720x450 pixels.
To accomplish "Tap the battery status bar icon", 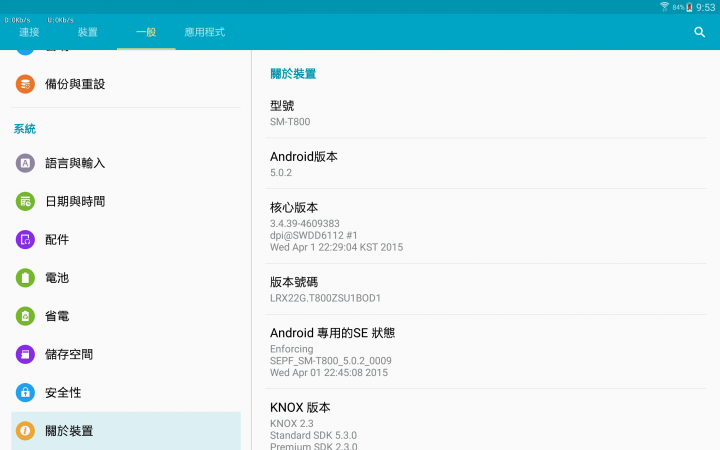I will [x=689, y=7].
